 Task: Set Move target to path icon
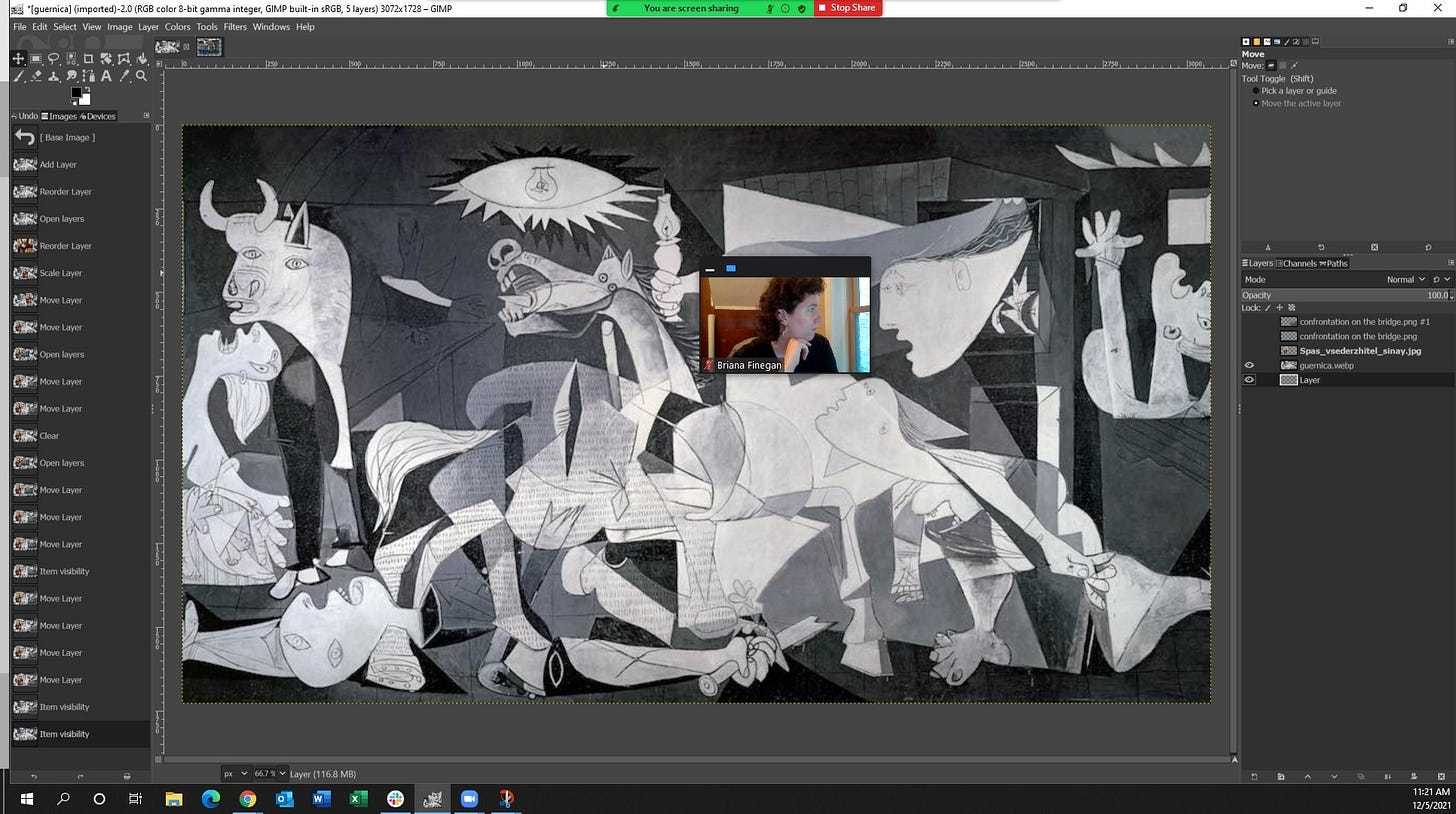click(x=1294, y=66)
